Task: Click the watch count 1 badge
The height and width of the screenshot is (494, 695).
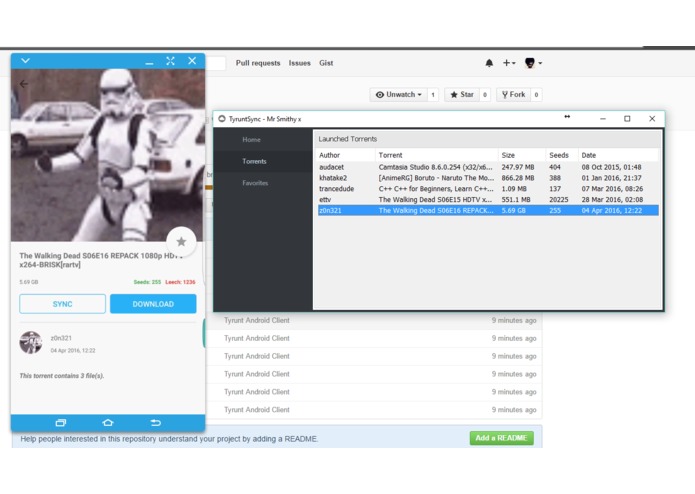Action: [433, 94]
